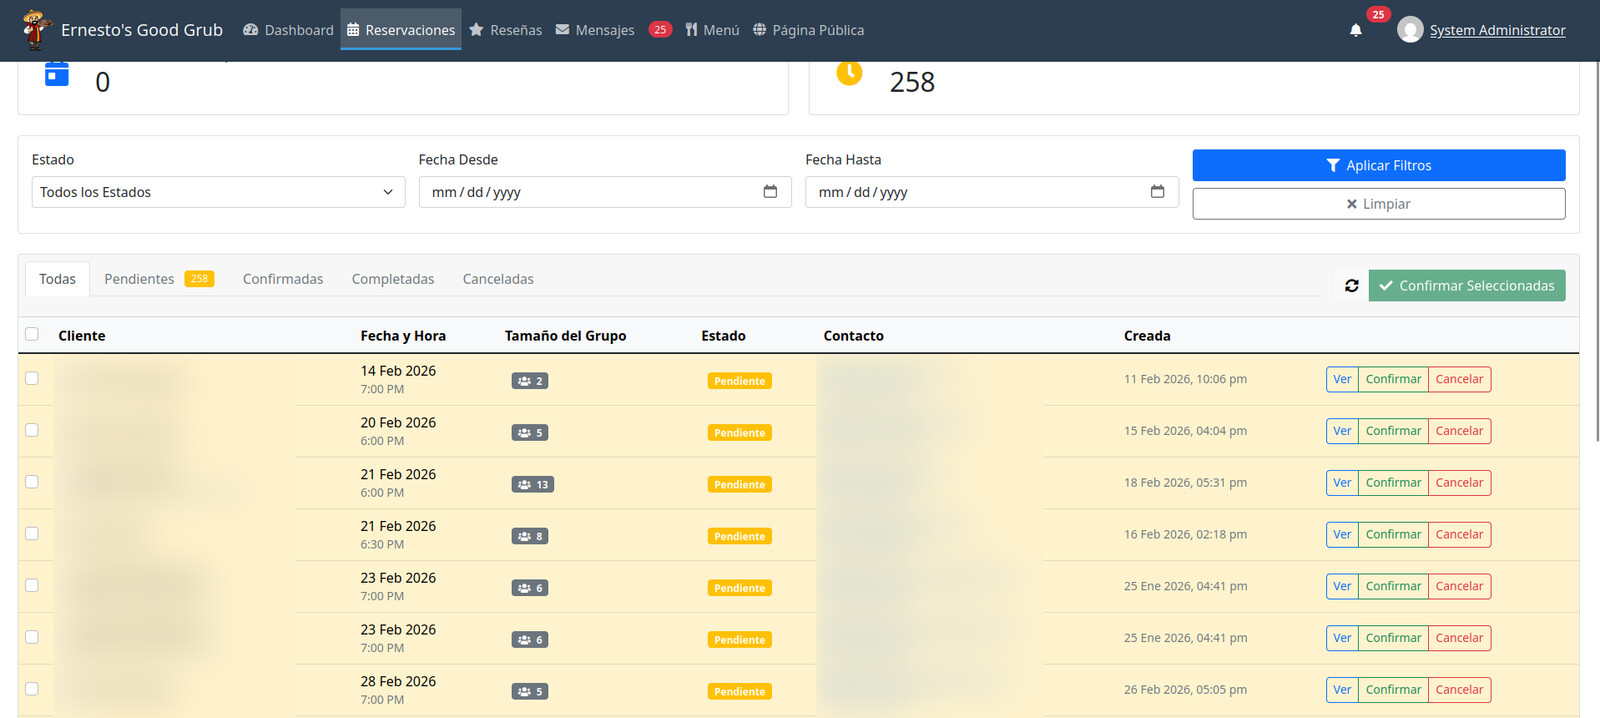Click group size badge showing 8
Viewport: 1600px width, 718px height.
pyautogui.click(x=530, y=537)
